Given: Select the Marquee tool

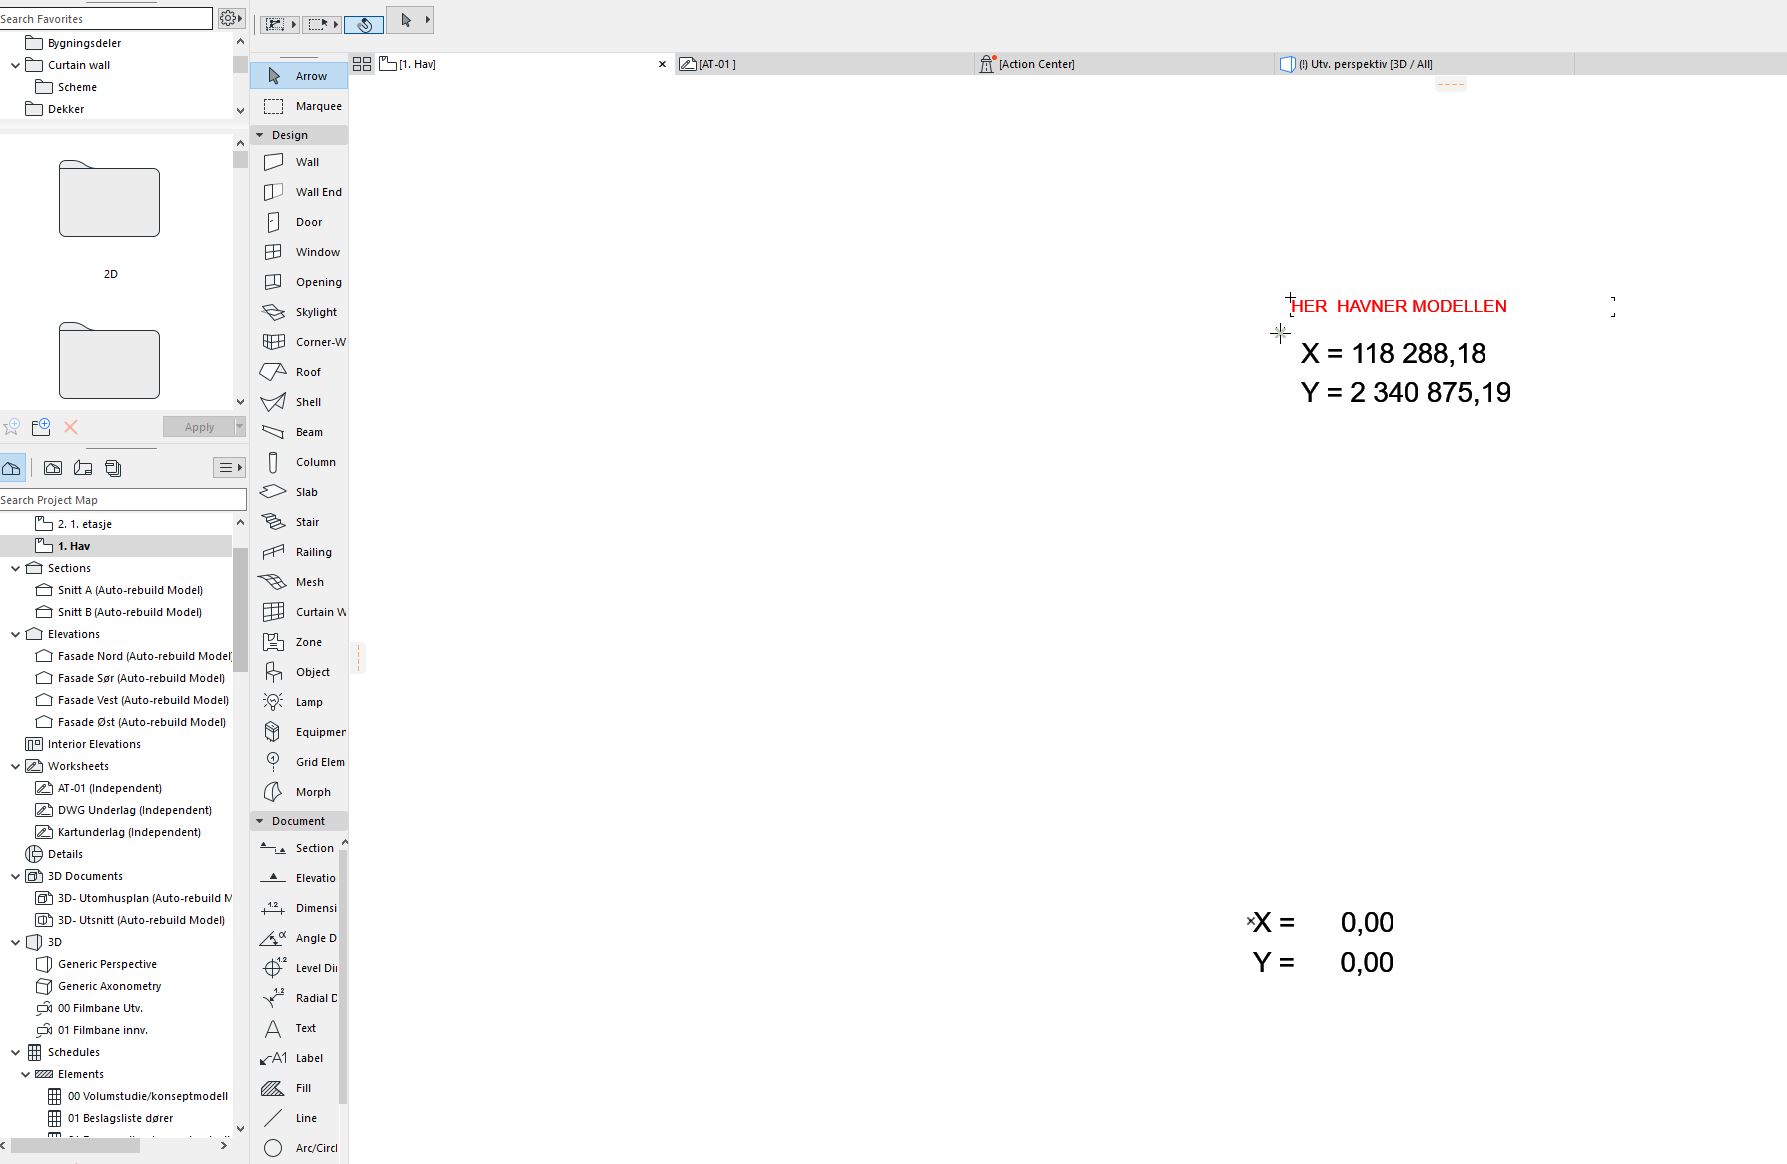Looking at the screenshot, I should [298, 106].
